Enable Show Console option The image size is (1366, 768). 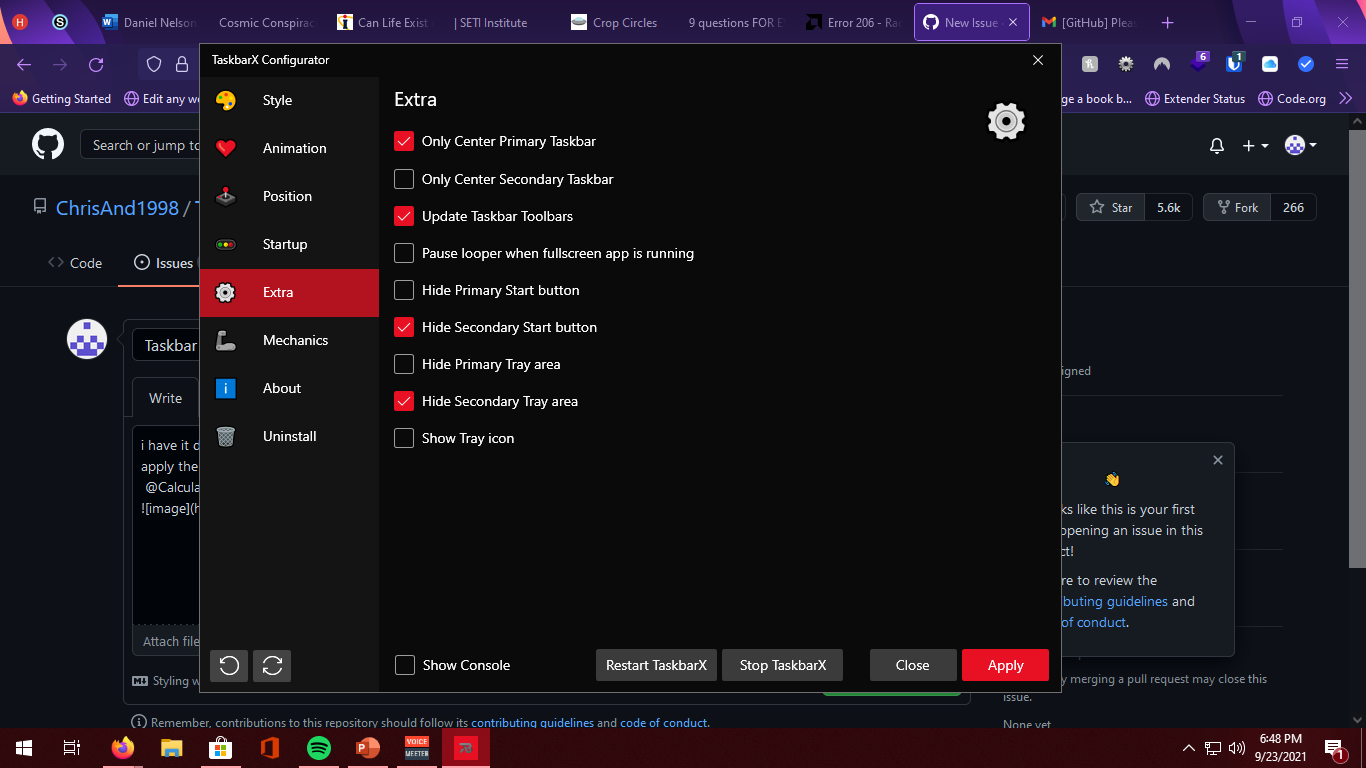[404, 665]
